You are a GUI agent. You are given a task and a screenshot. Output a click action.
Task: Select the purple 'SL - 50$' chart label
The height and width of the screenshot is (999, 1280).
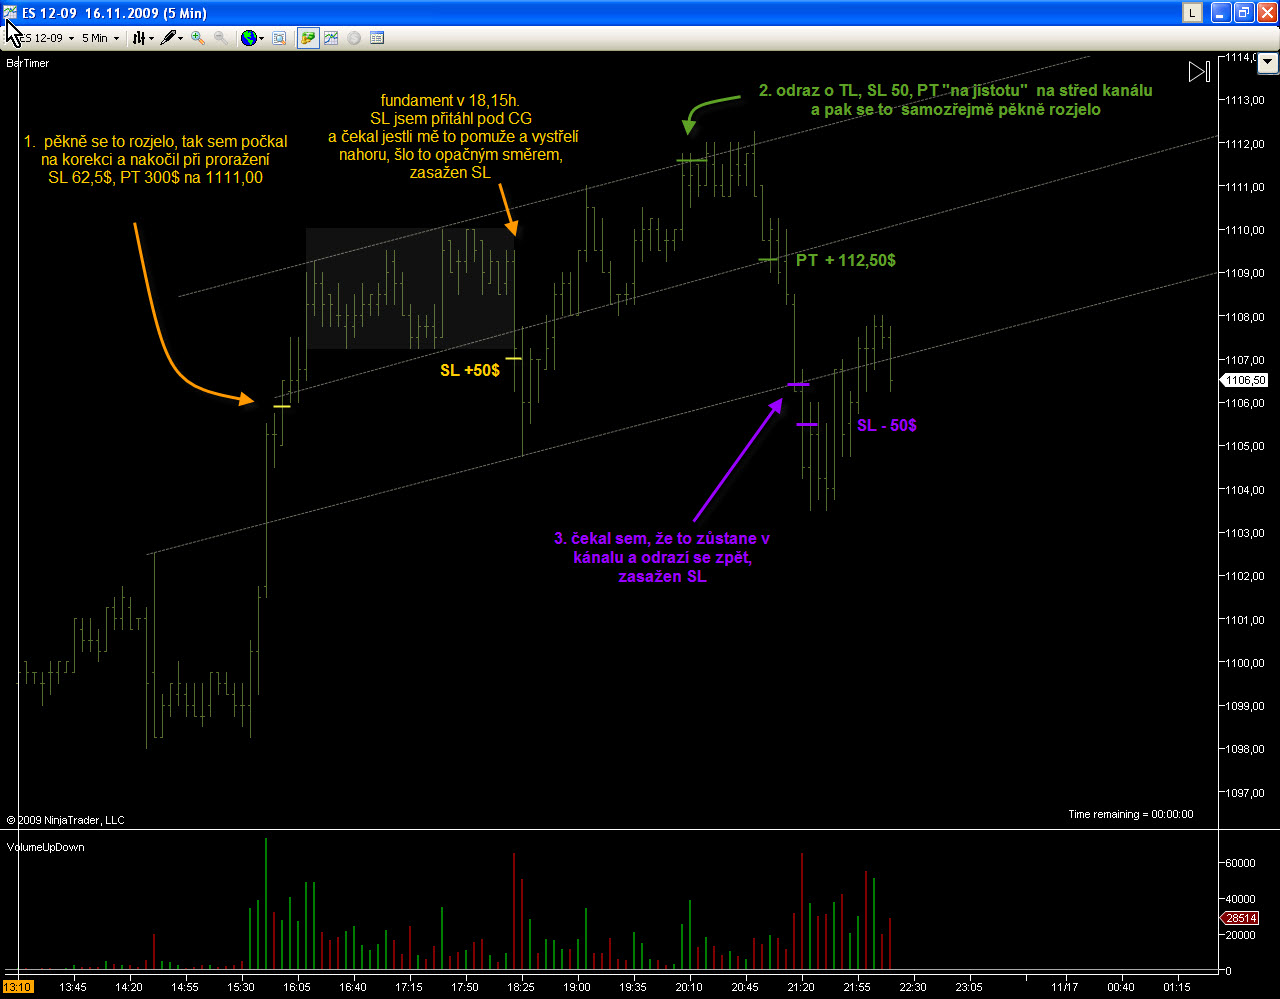click(x=887, y=425)
